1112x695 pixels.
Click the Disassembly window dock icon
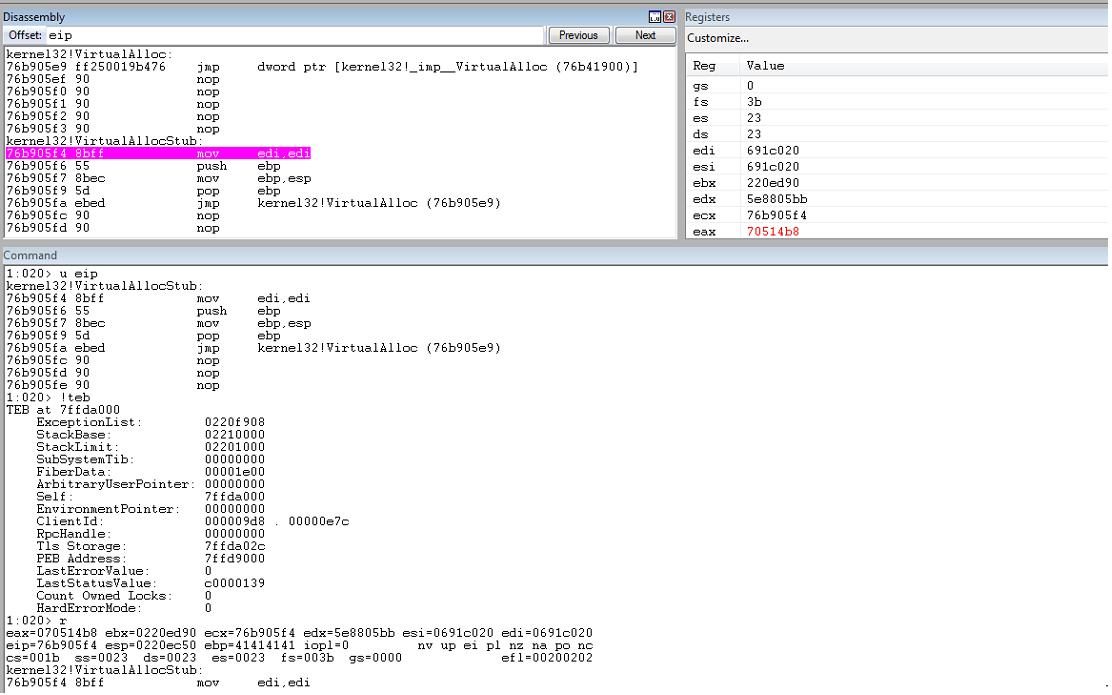[x=655, y=16]
